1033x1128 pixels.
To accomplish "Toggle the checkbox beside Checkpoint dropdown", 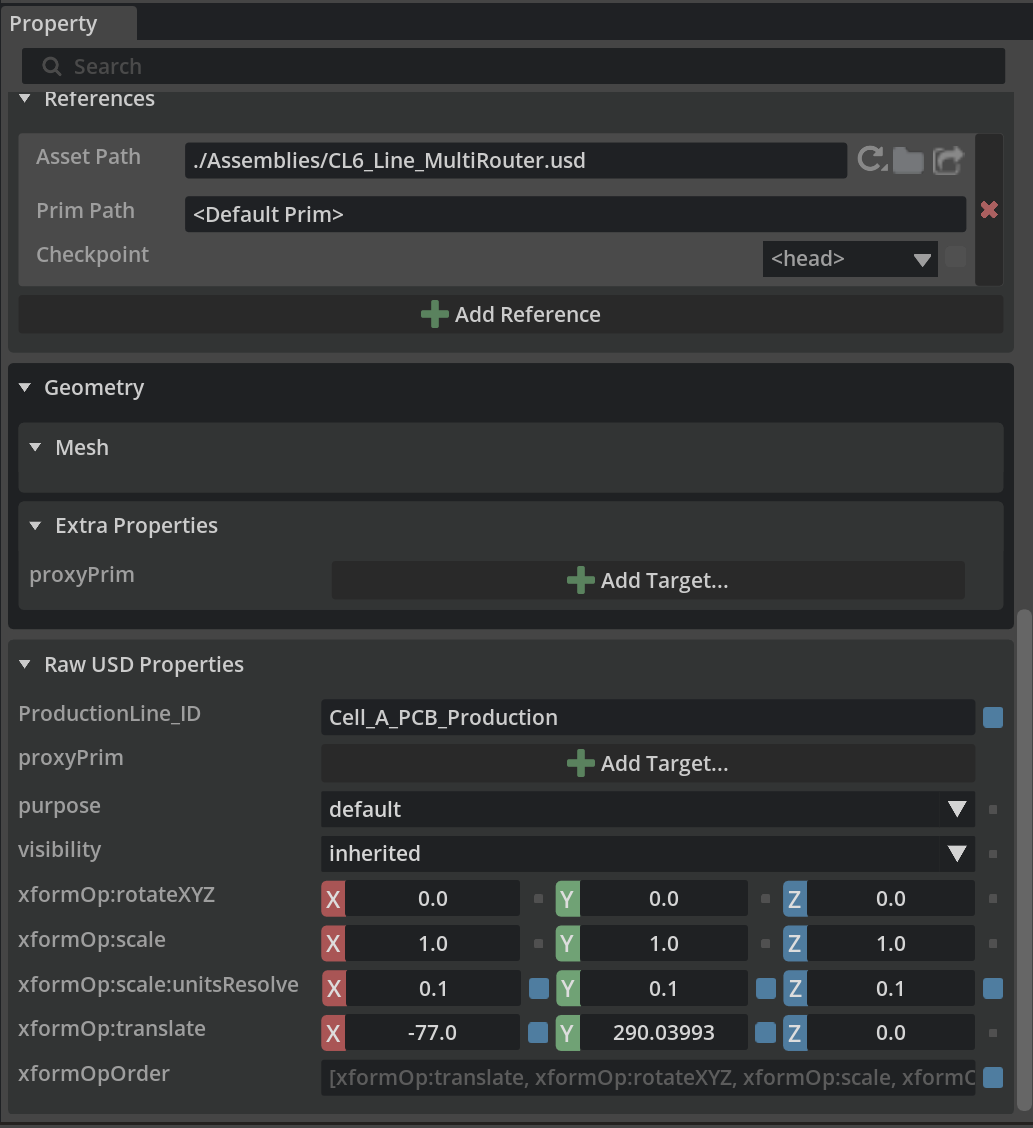I will 956,258.
